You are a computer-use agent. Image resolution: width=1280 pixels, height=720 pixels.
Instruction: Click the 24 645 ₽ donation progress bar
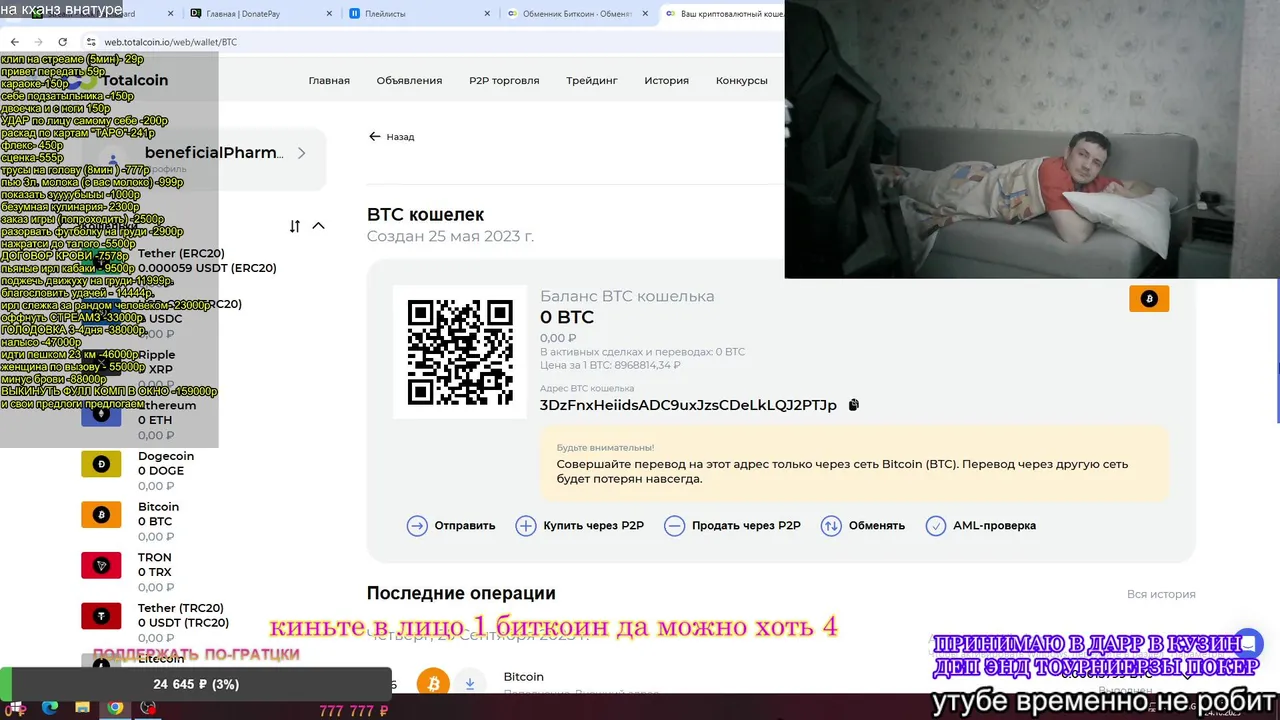pyautogui.click(x=196, y=684)
